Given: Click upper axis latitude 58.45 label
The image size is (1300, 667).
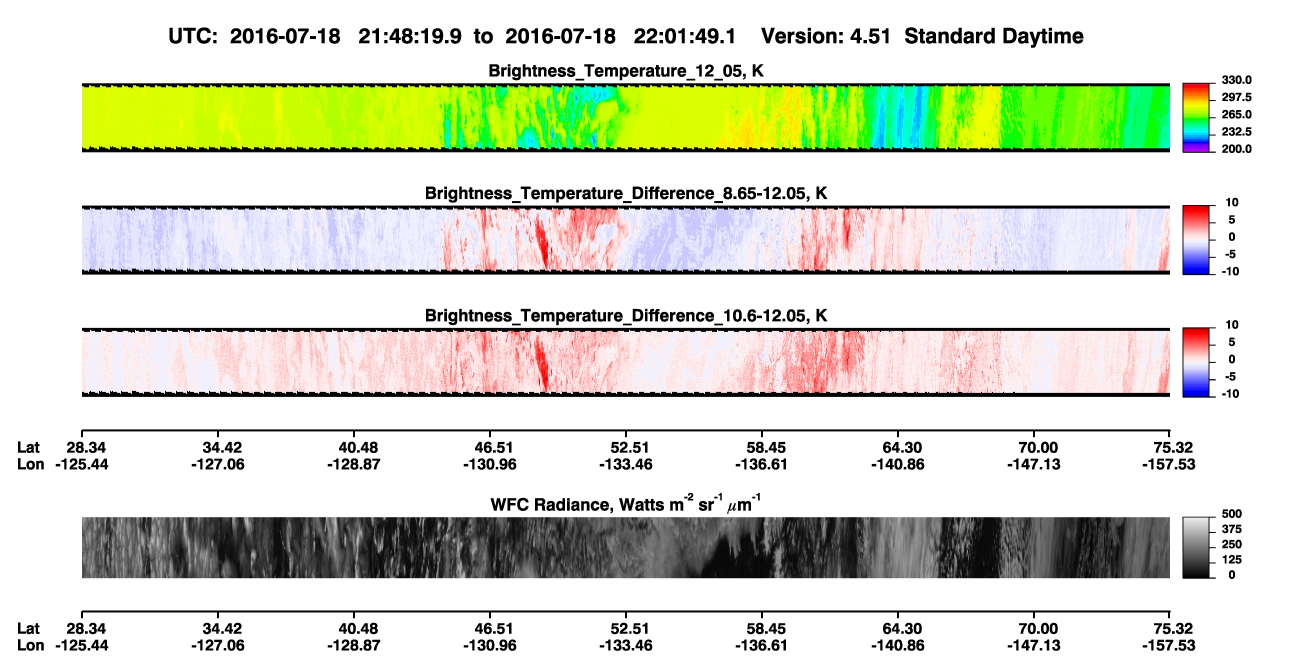Looking at the screenshot, I should (766, 448).
